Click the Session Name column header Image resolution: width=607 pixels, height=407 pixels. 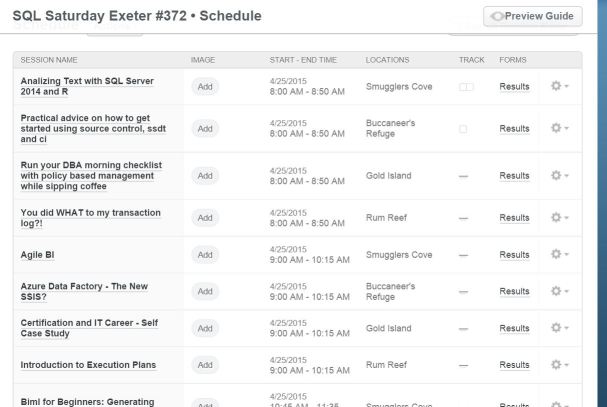pyautogui.click(x=48, y=61)
